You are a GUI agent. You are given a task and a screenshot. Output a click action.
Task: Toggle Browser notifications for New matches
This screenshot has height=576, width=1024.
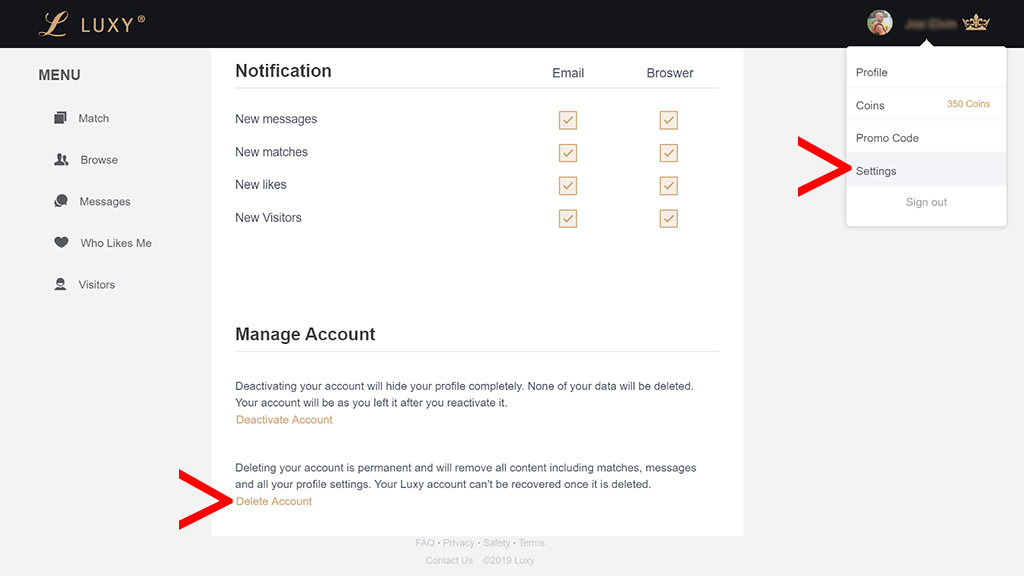[668, 153]
